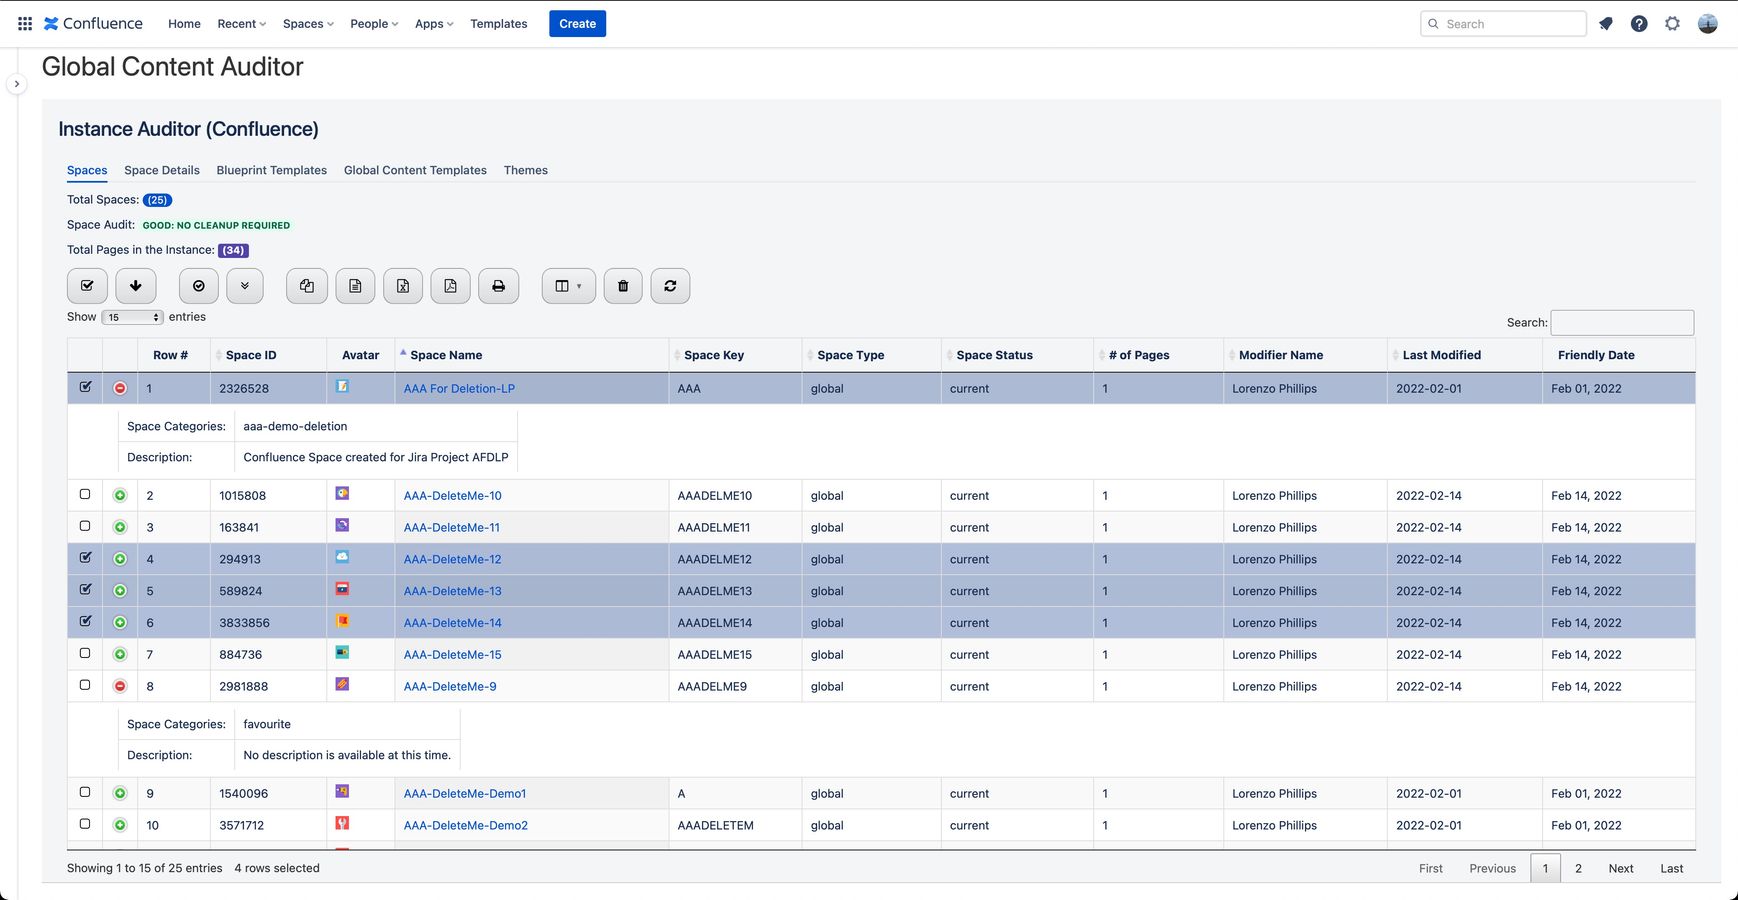Go to page 2 of entries

(1578, 868)
